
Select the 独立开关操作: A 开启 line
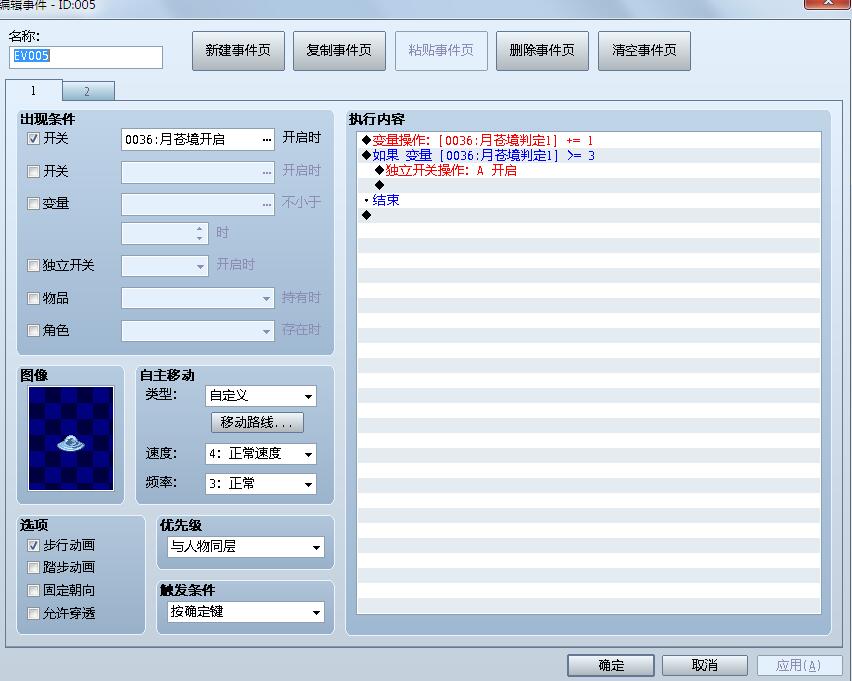point(589,171)
